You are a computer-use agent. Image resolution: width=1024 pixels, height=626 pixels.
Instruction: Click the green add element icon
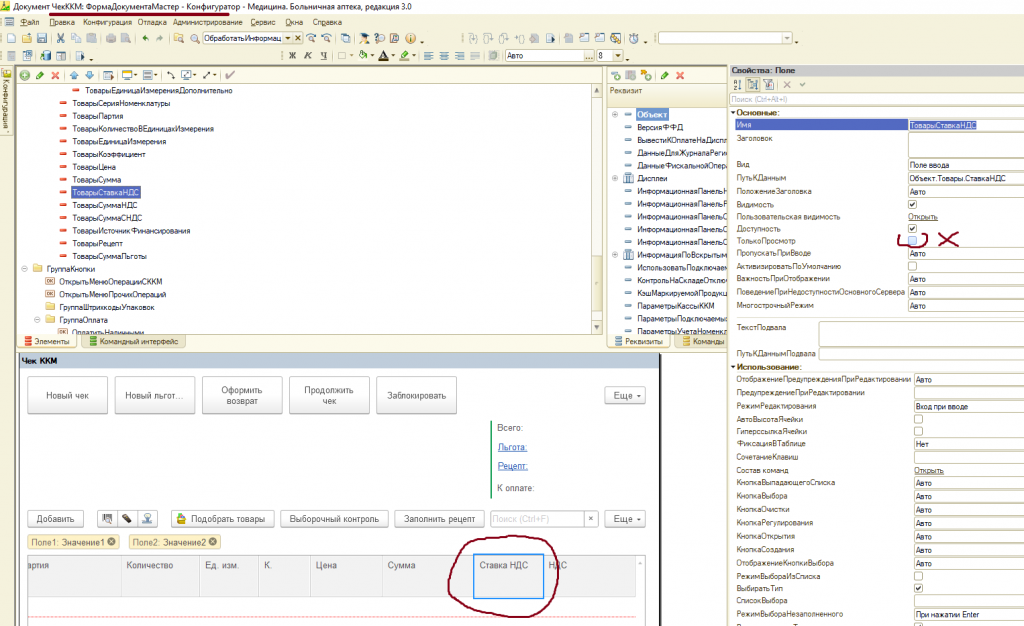pos(25,75)
